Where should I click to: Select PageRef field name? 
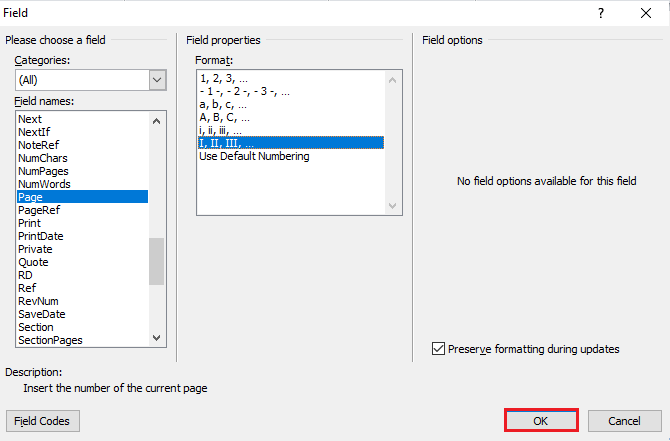pos(41,210)
